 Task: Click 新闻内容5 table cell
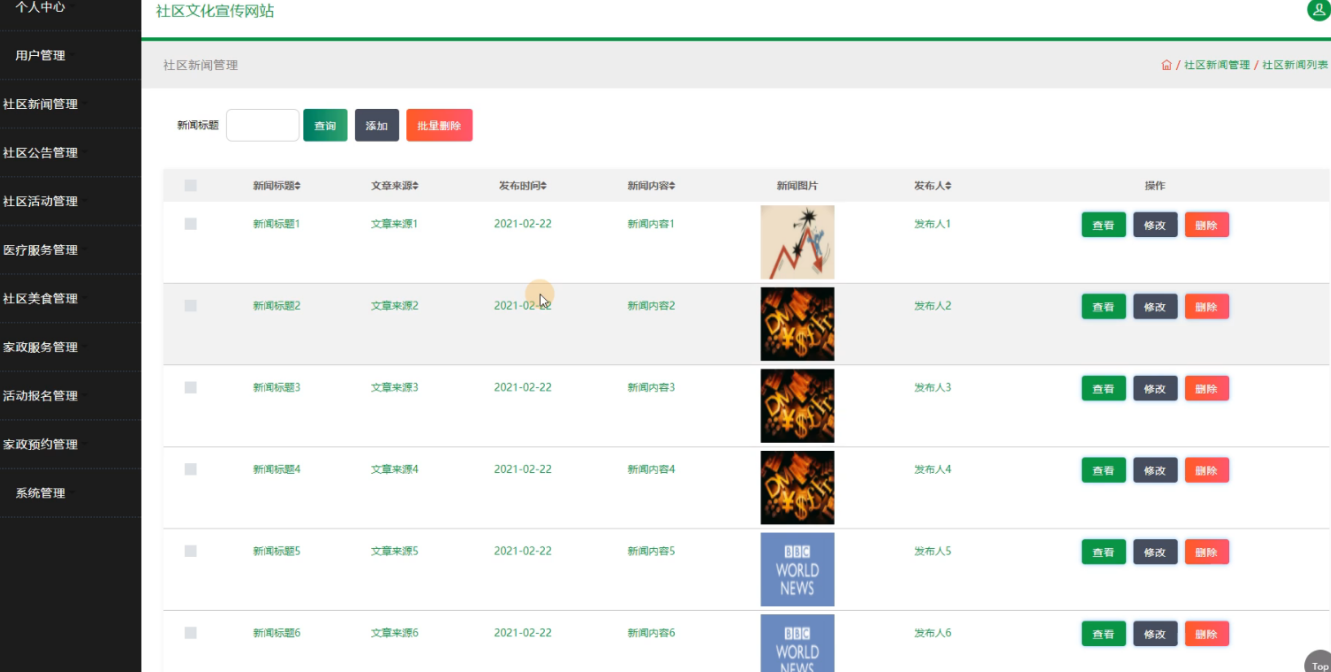click(x=651, y=551)
